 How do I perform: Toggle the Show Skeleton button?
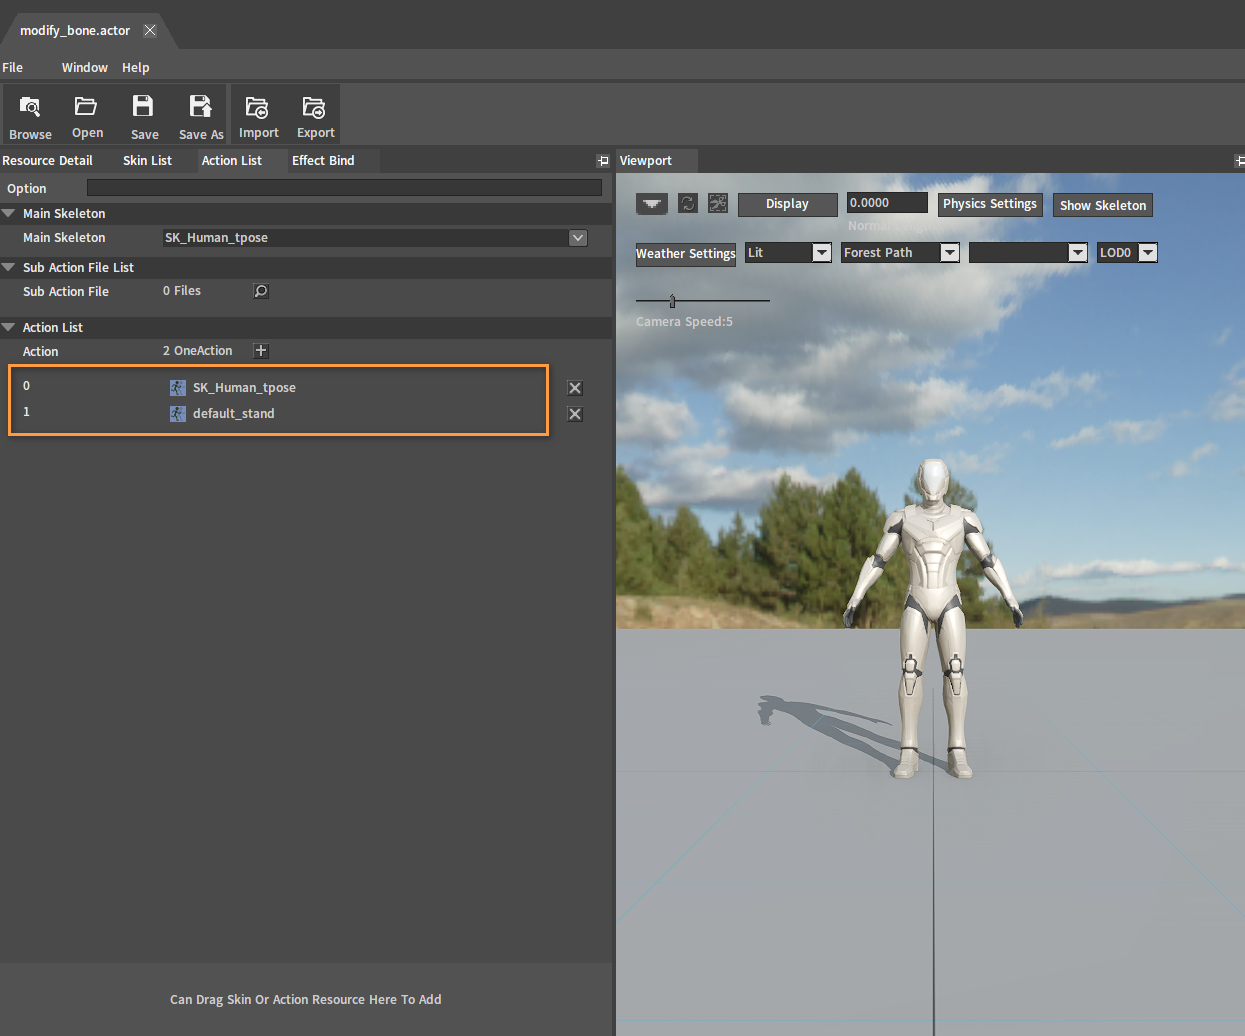pos(1102,205)
